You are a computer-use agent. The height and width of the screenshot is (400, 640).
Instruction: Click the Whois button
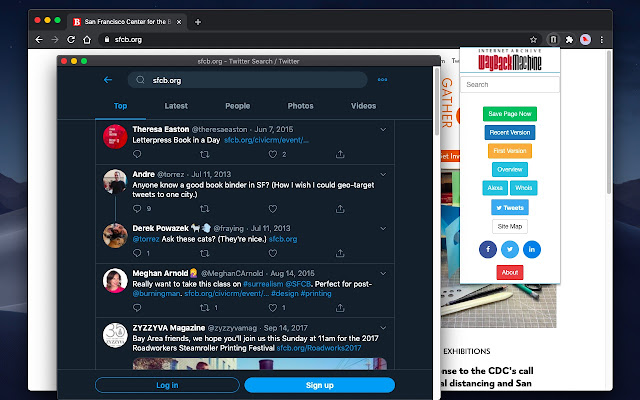(x=524, y=188)
